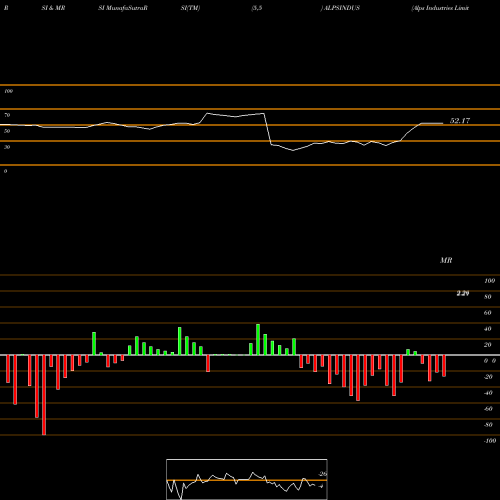500x500 pixels.
Task: Click the 30 level label on RSI axis
Action: click(x=7, y=147)
